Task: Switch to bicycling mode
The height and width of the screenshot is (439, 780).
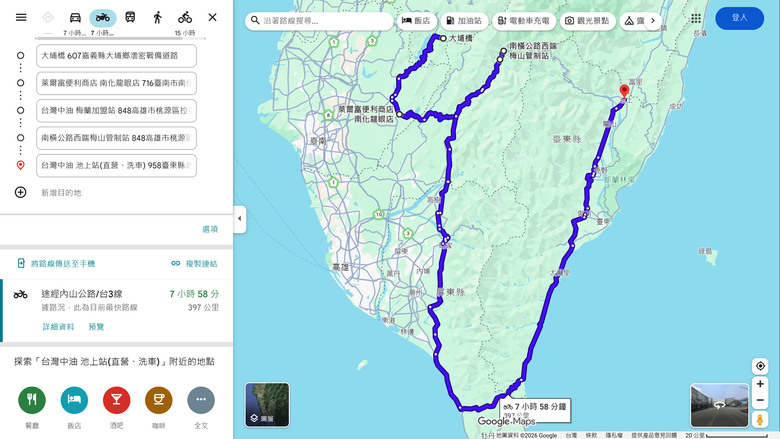Action: pos(185,17)
